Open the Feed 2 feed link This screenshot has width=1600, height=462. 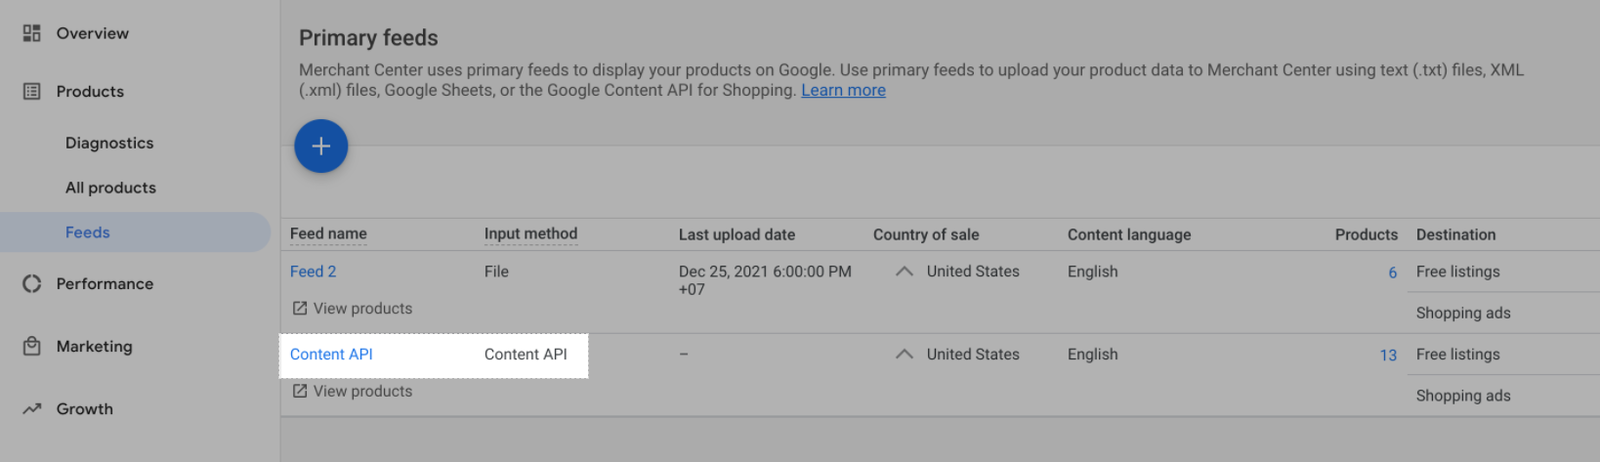coord(313,272)
